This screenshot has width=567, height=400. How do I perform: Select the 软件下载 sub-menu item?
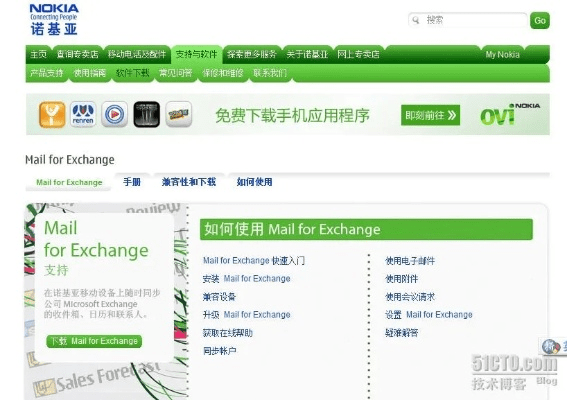point(132,73)
